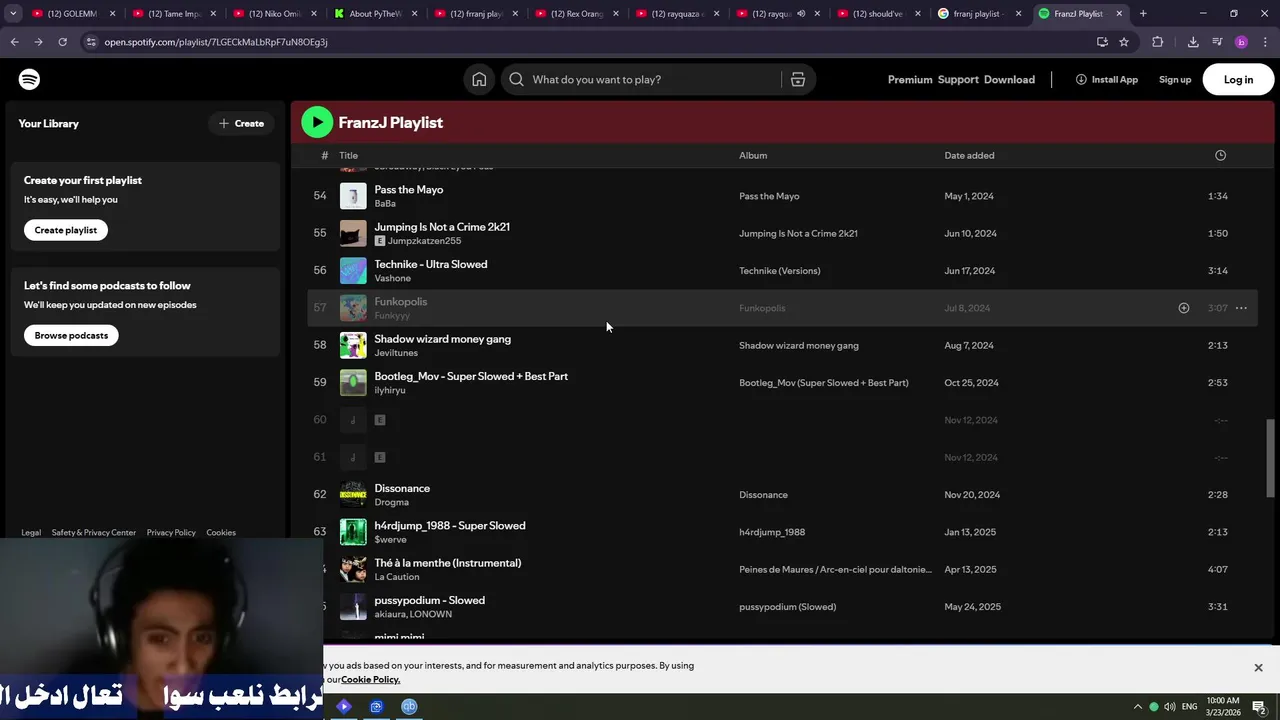The image size is (1280, 720).
Task: Select Dissonance album cover thumbnail
Action: click(x=353, y=495)
